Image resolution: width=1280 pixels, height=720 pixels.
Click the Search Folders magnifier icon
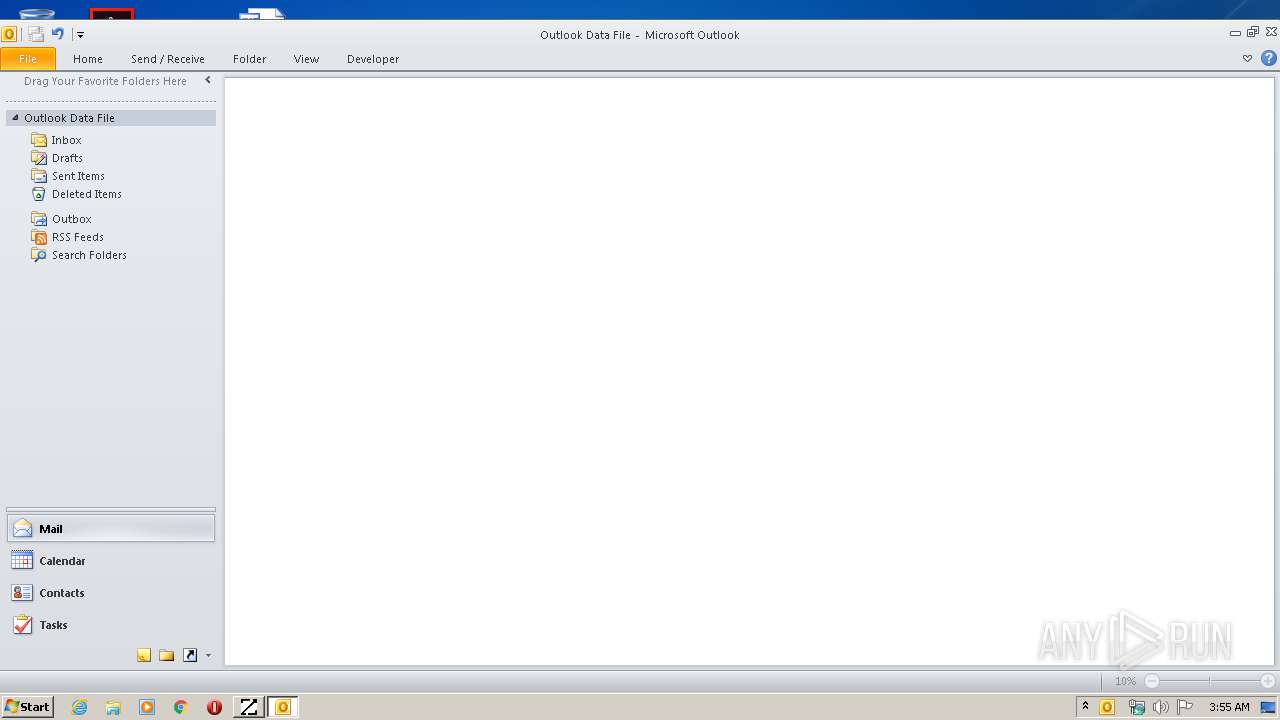pos(39,255)
